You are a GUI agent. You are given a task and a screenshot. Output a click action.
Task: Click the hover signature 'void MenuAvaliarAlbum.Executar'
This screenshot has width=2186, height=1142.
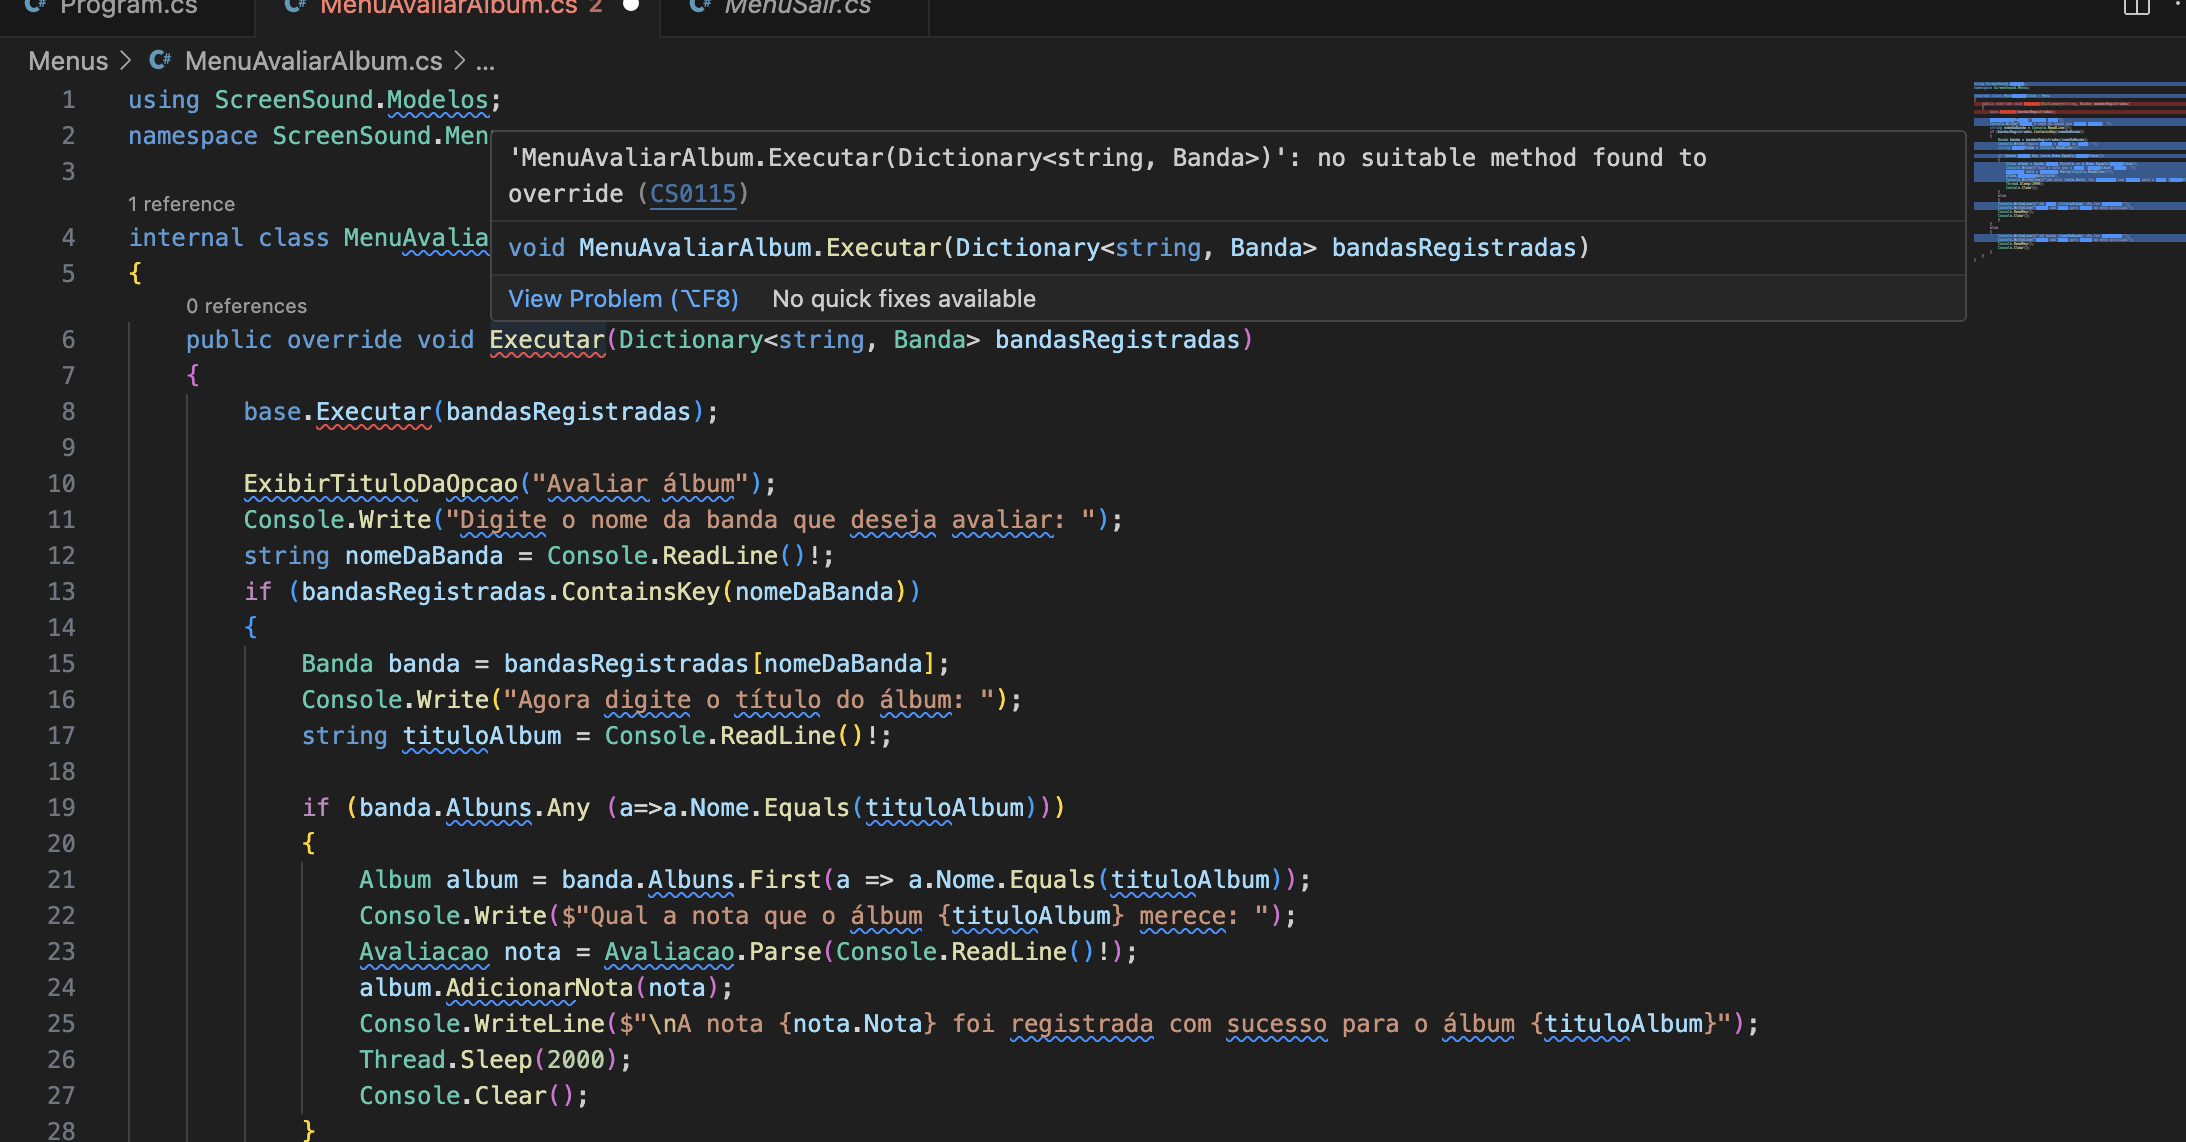pyautogui.click(x=725, y=248)
